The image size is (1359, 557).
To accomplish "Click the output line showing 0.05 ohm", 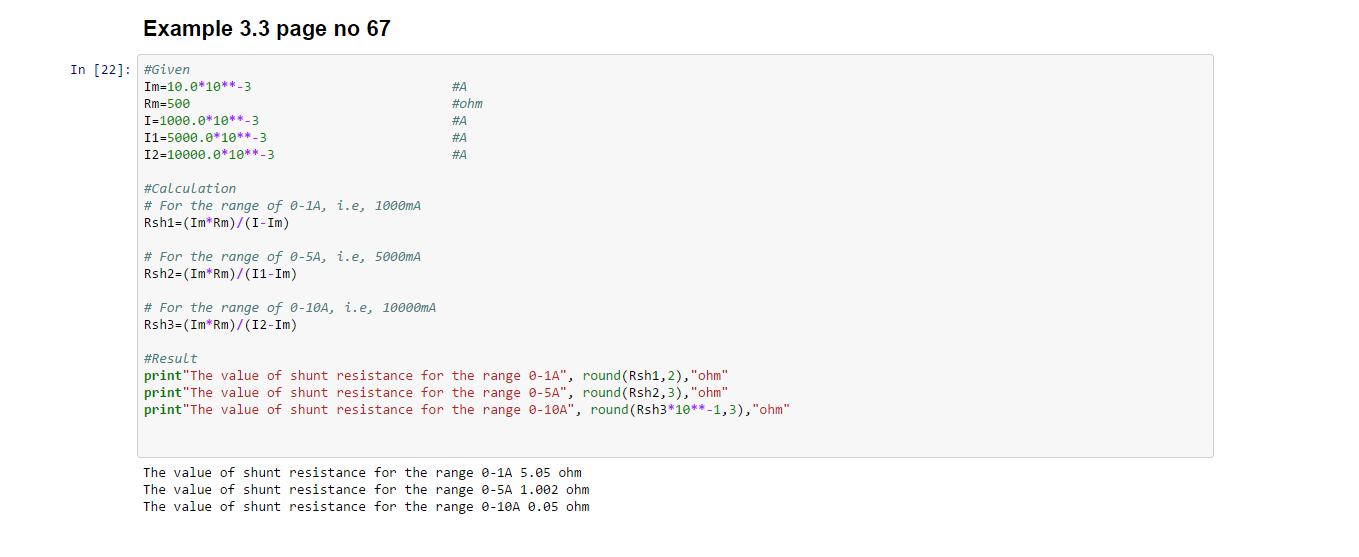I will [366, 507].
